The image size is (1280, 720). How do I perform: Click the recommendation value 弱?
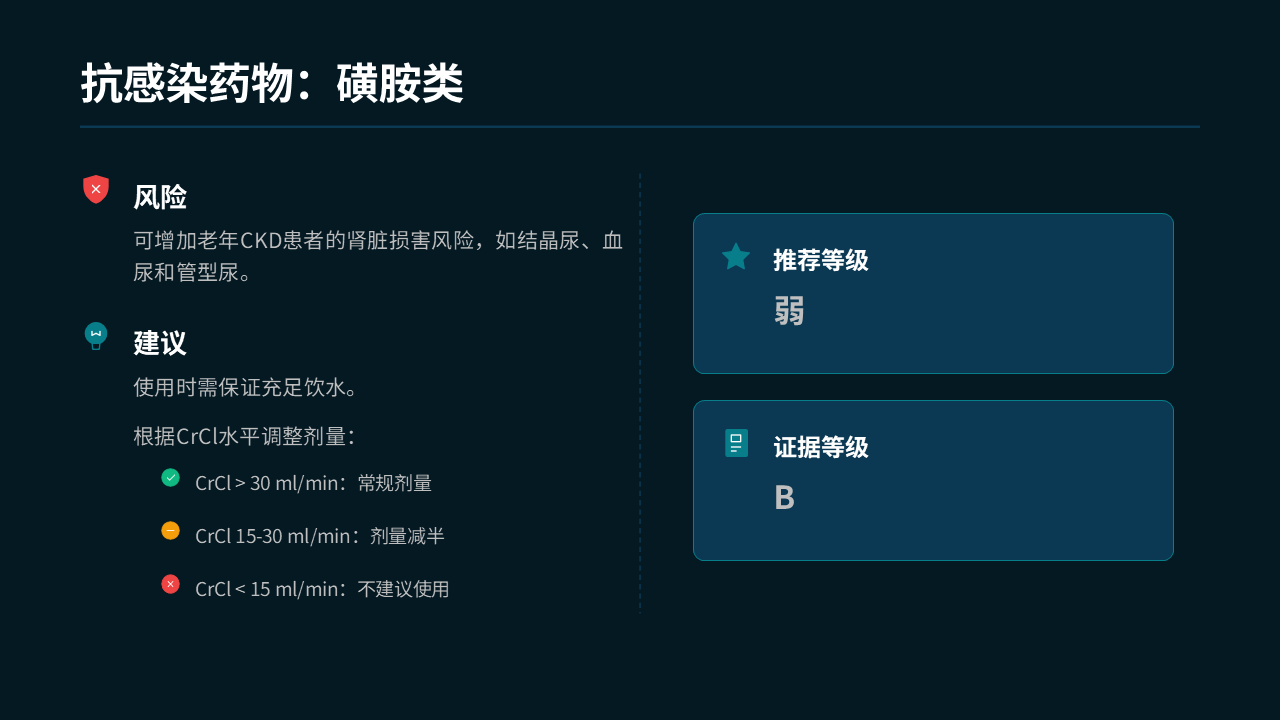(789, 310)
